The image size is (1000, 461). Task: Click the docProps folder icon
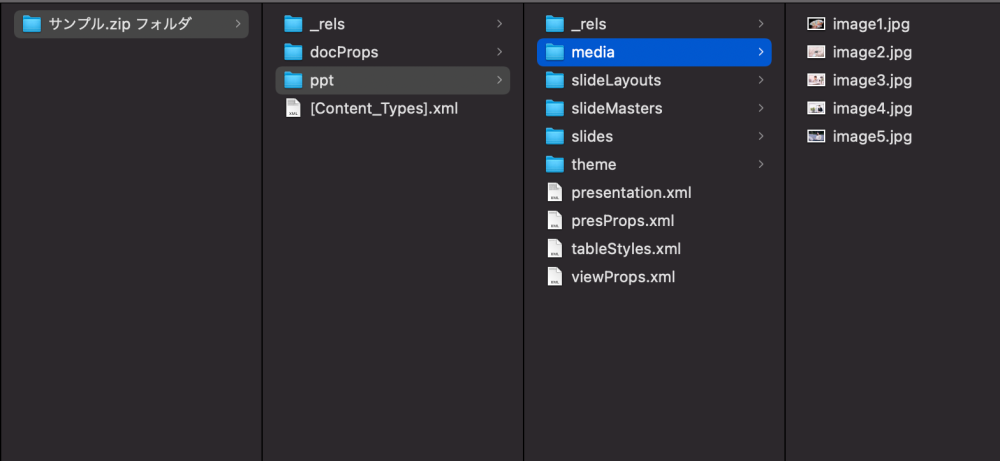(293, 52)
